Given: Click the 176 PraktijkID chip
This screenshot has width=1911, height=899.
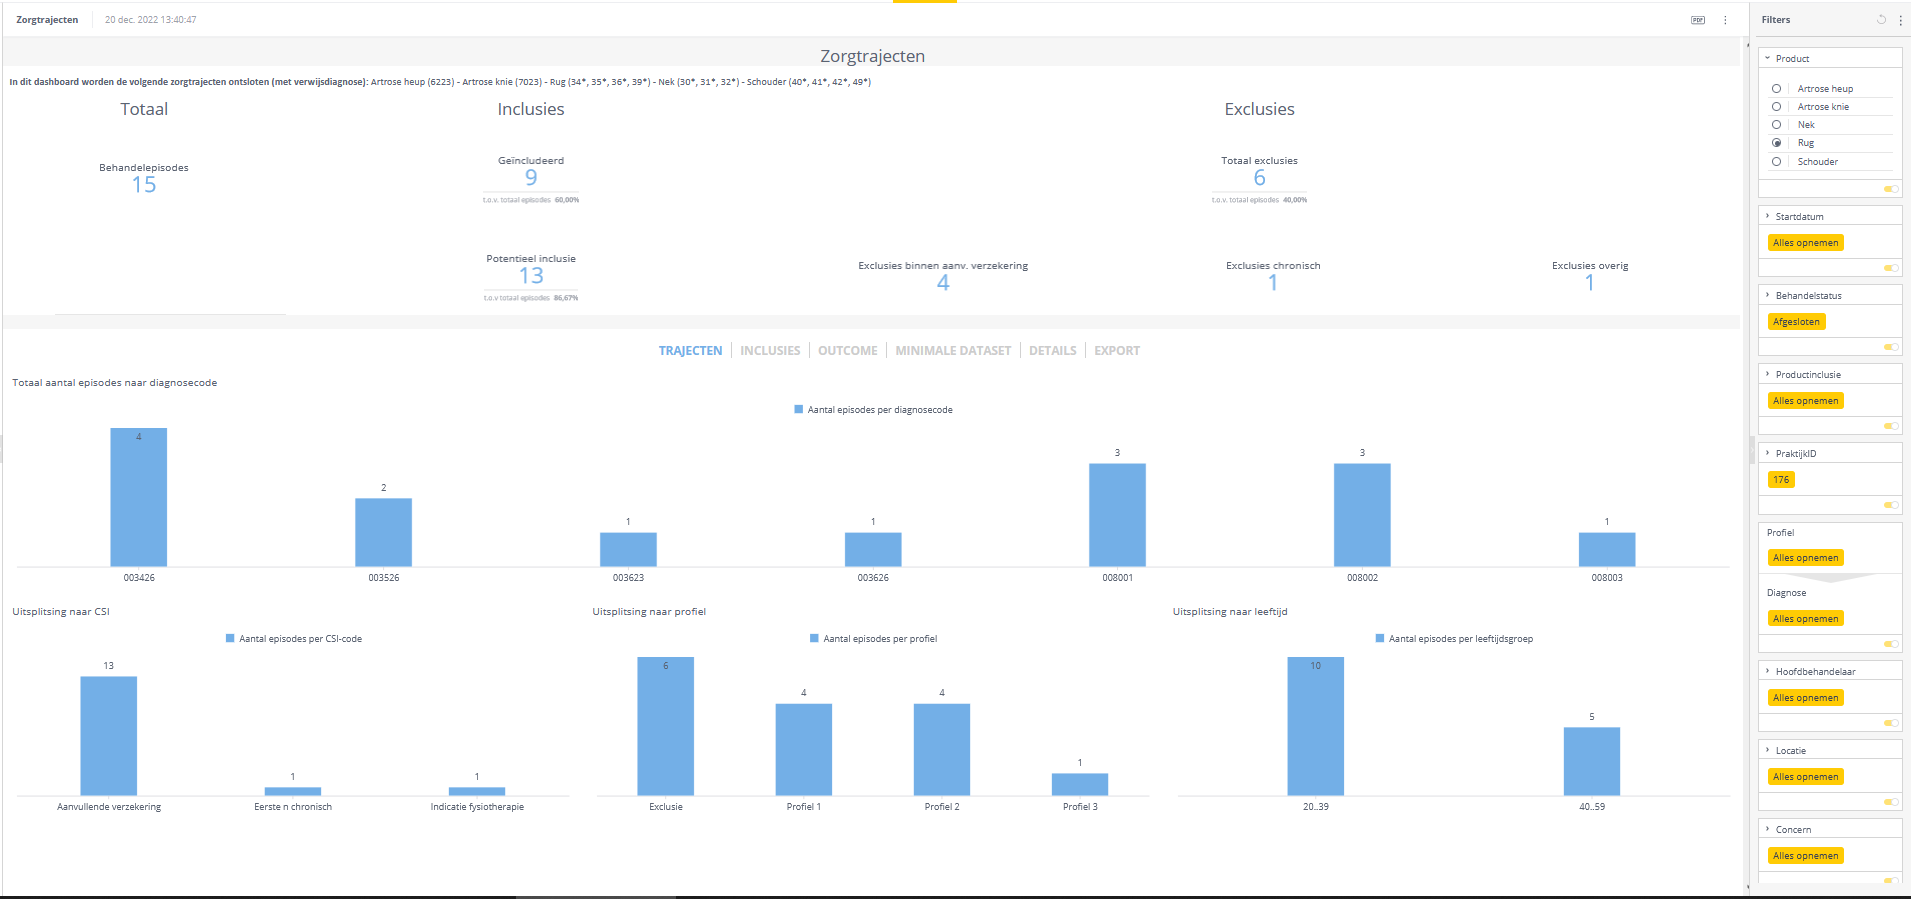Looking at the screenshot, I should pos(1781,480).
